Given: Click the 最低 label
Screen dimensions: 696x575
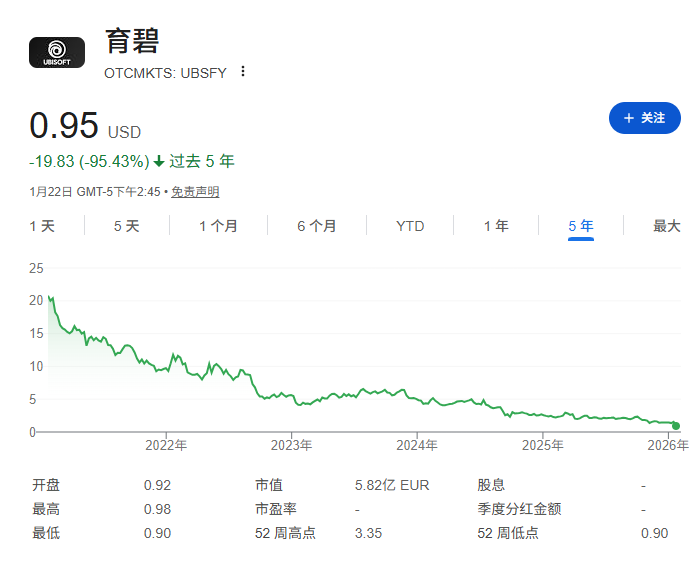Looking at the screenshot, I should 46,533.
